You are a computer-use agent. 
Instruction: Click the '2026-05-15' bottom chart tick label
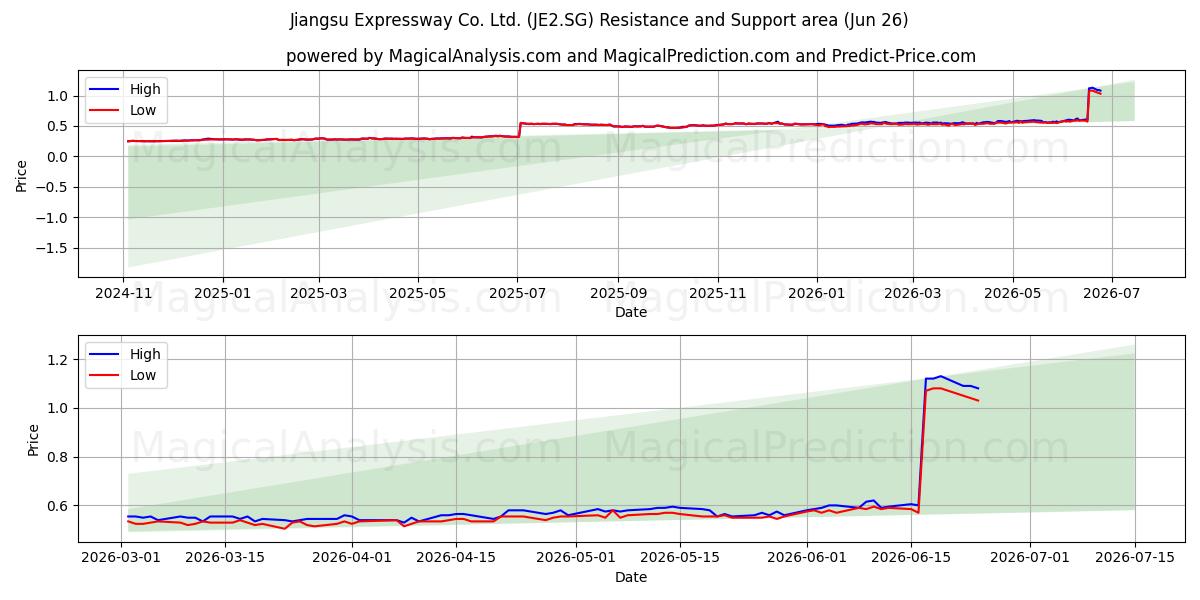click(x=680, y=558)
